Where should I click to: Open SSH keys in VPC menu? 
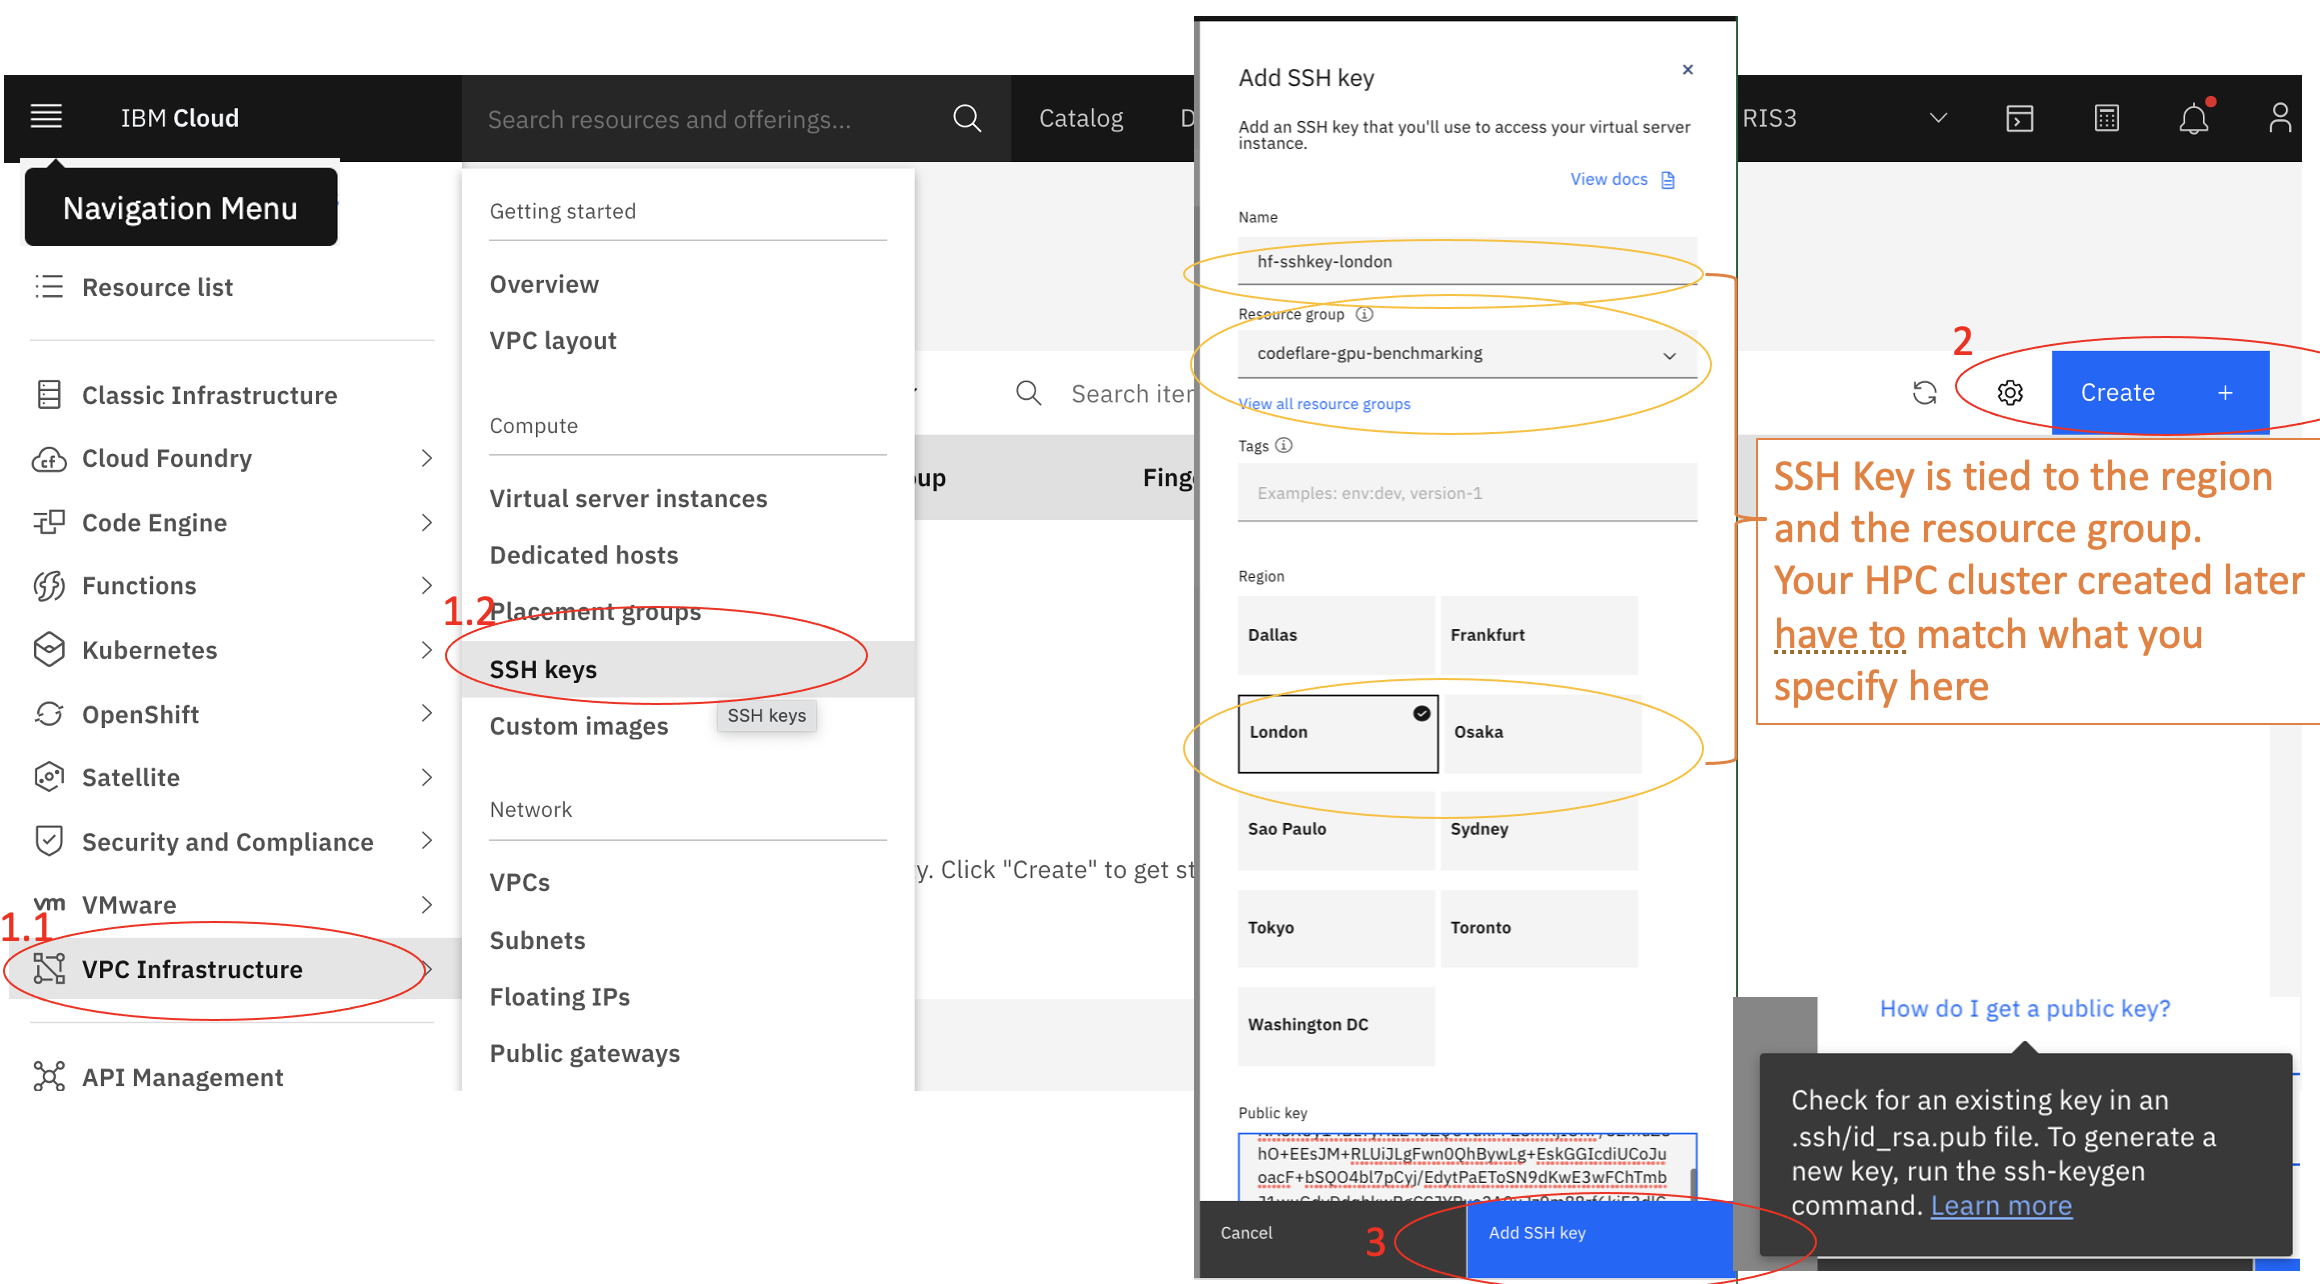(543, 669)
